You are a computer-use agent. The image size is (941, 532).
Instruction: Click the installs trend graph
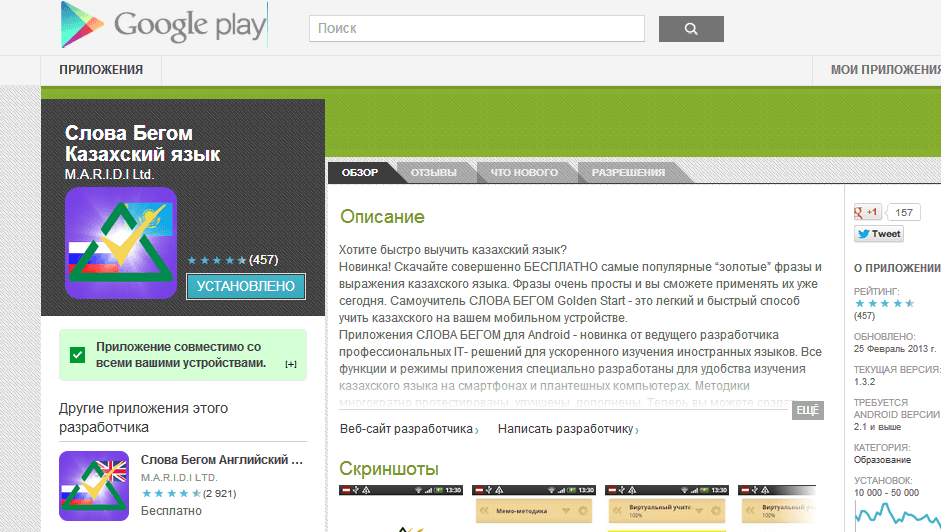pyautogui.click(x=897, y=515)
